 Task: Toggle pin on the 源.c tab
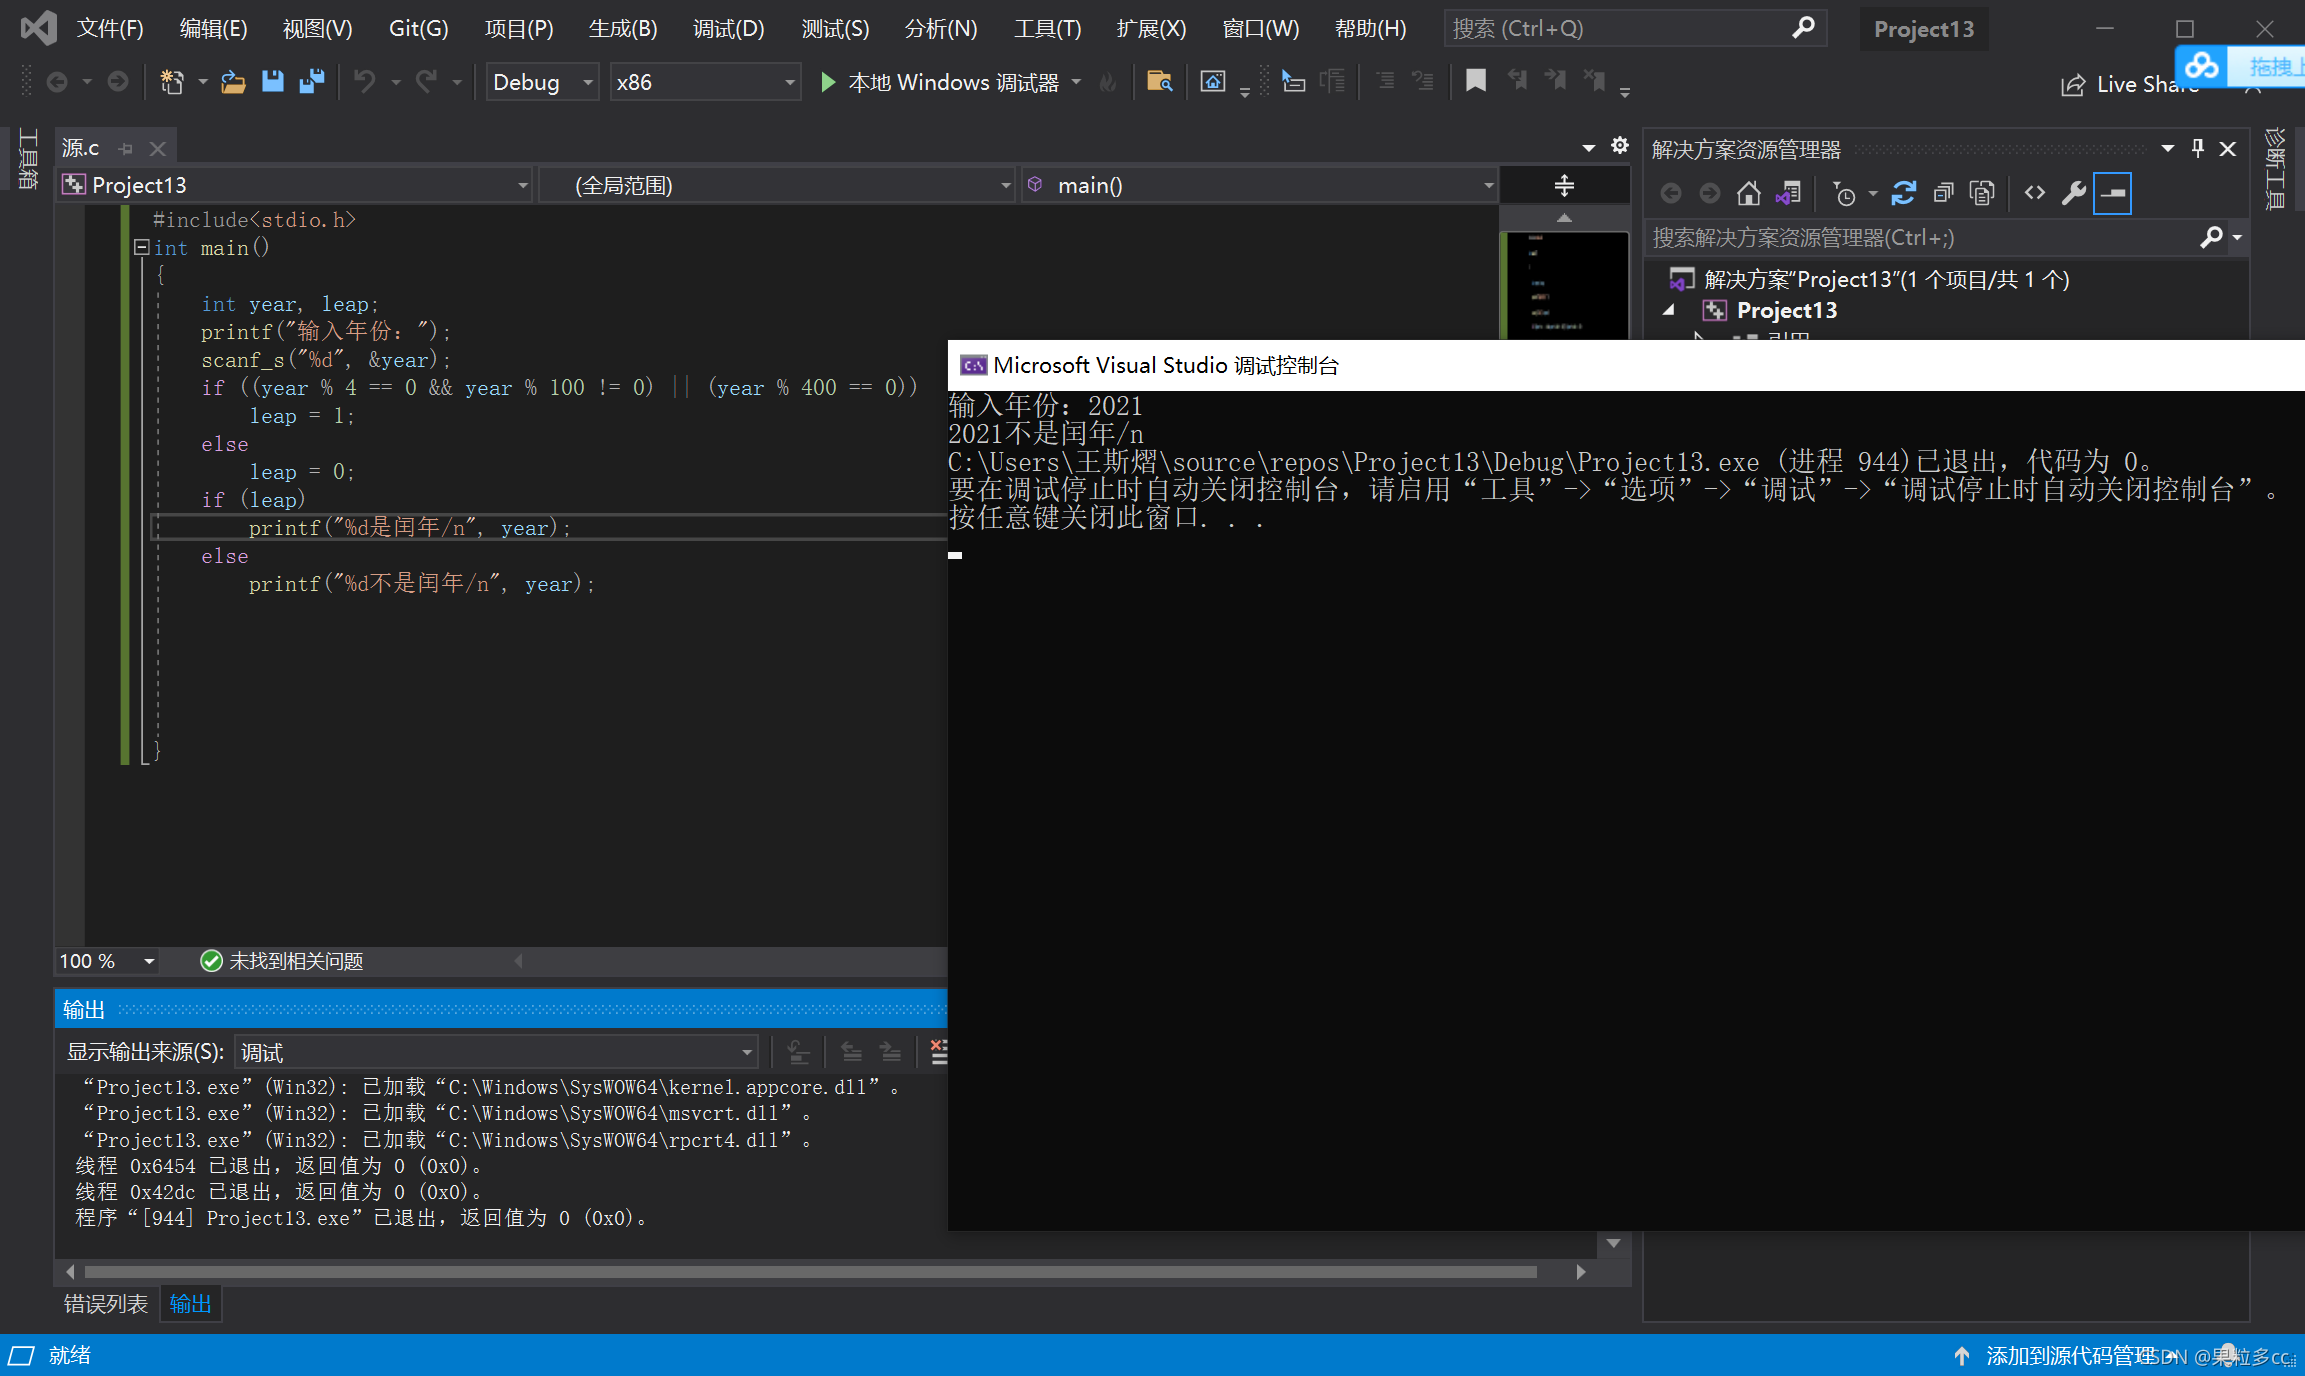click(126, 149)
